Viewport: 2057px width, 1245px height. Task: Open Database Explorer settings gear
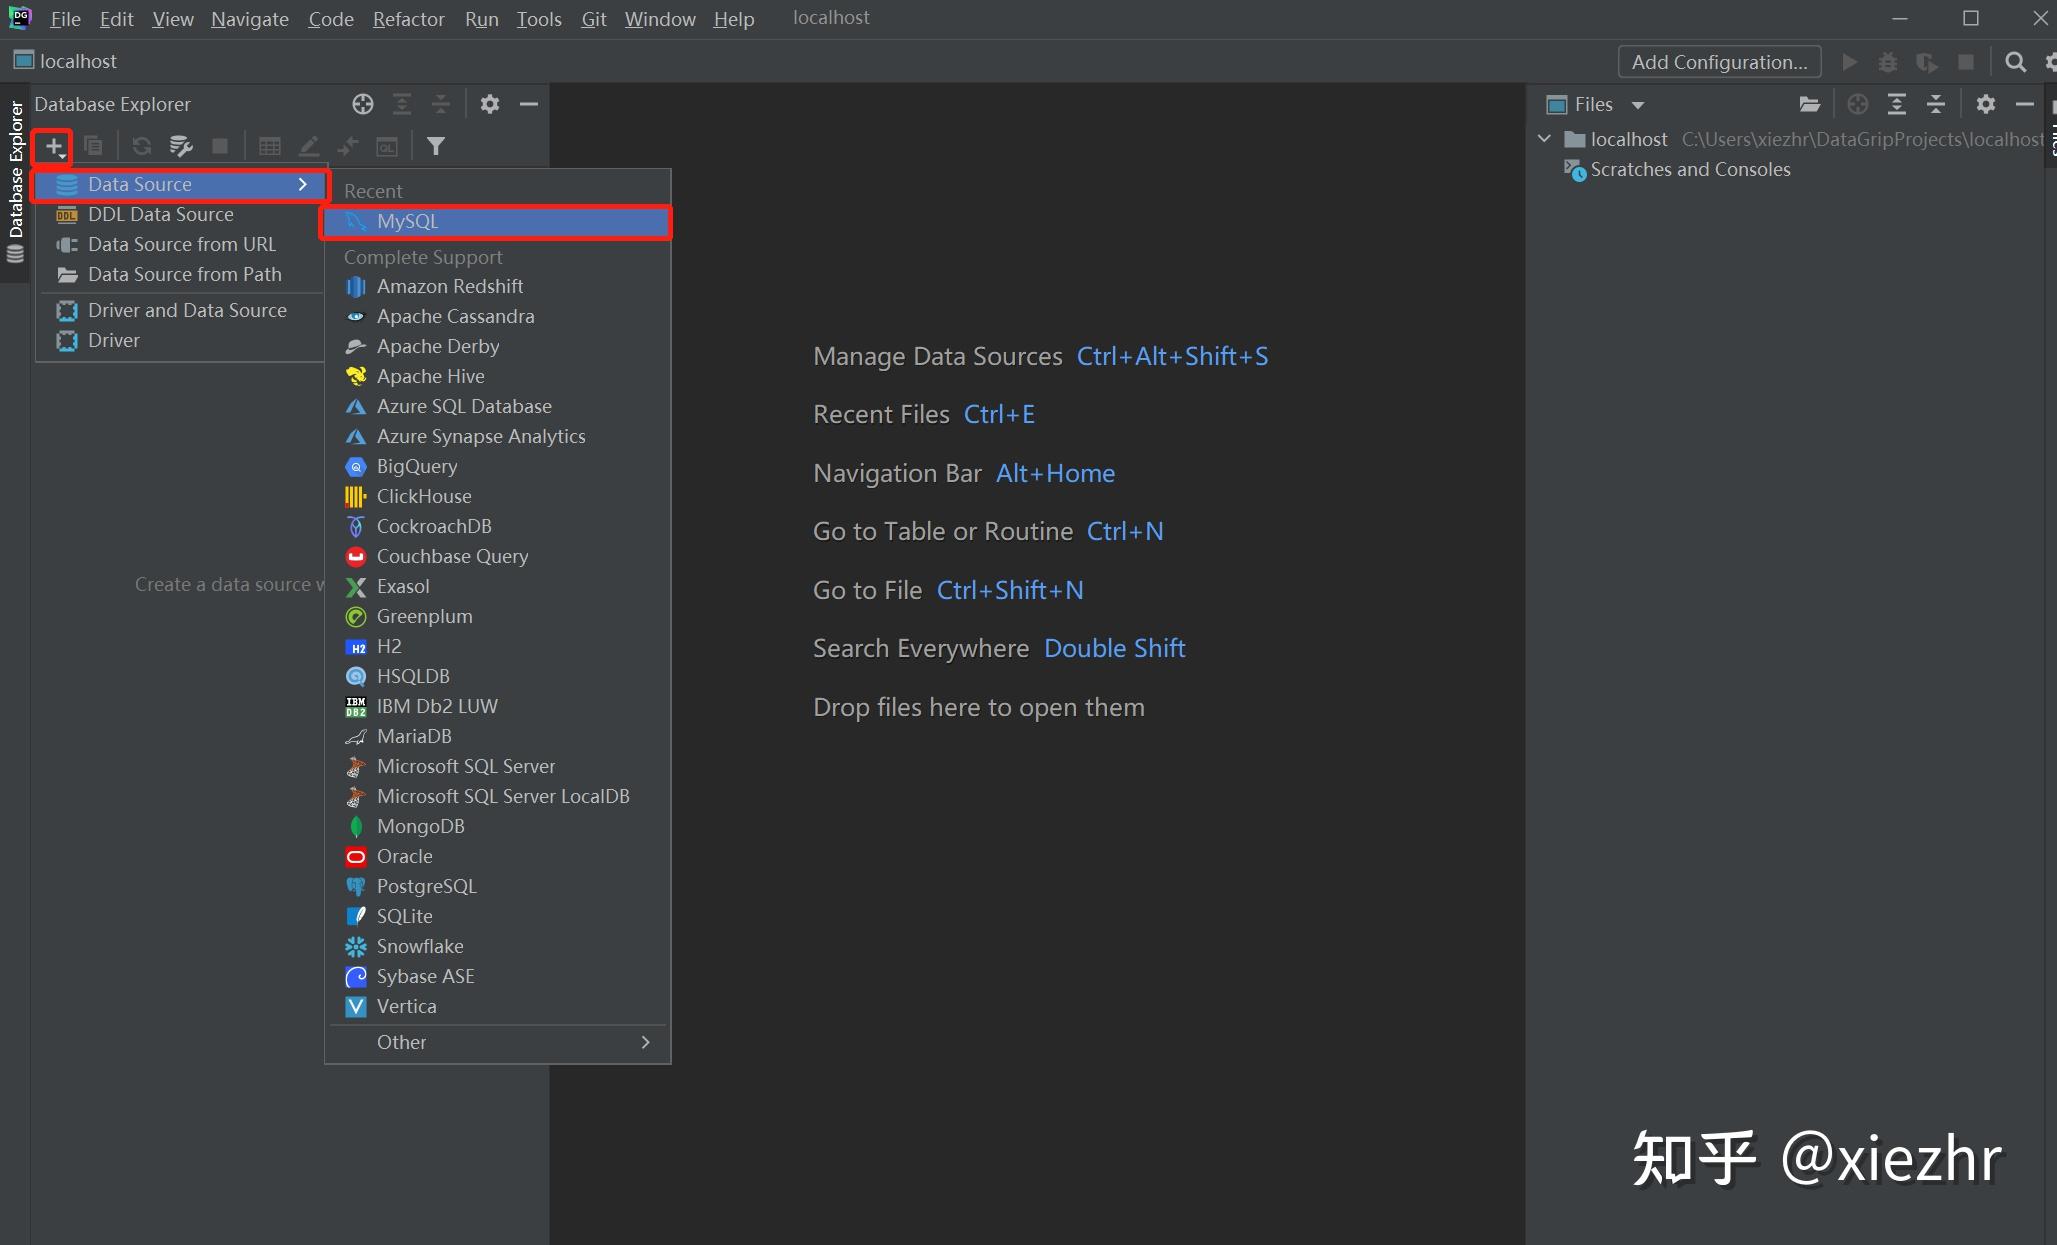tap(489, 104)
